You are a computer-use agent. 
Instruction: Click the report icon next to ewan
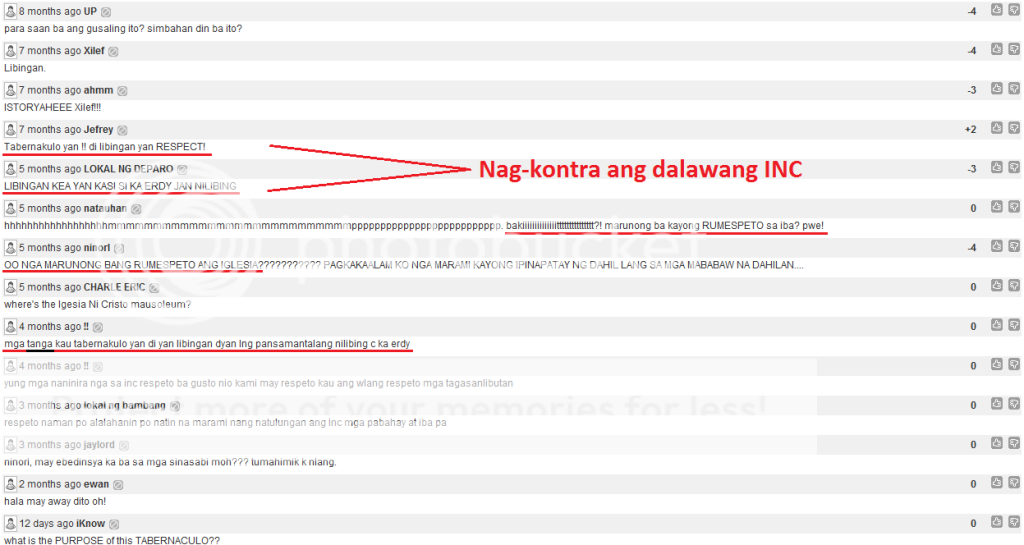[118, 484]
